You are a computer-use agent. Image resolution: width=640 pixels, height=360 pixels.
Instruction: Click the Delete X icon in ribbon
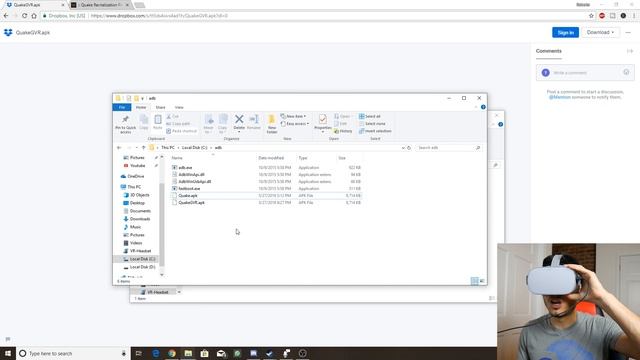pyautogui.click(x=239, y=119)
